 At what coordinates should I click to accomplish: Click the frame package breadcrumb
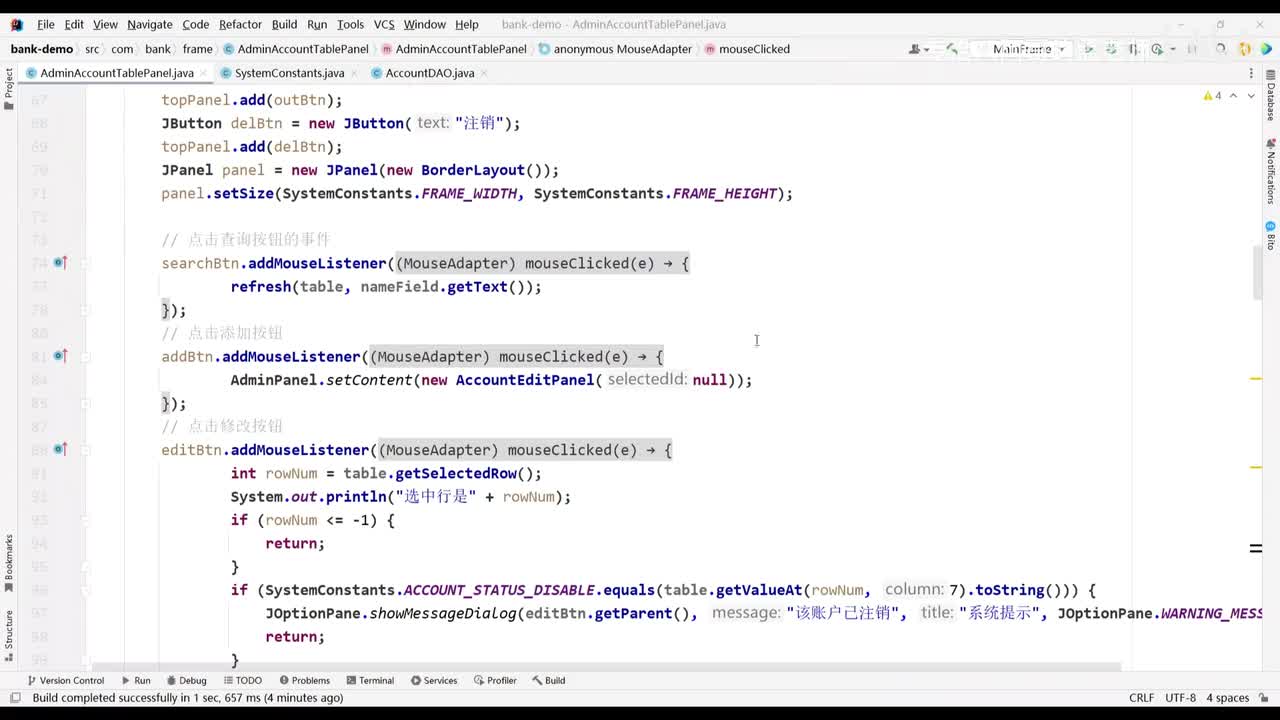point(198,49)
